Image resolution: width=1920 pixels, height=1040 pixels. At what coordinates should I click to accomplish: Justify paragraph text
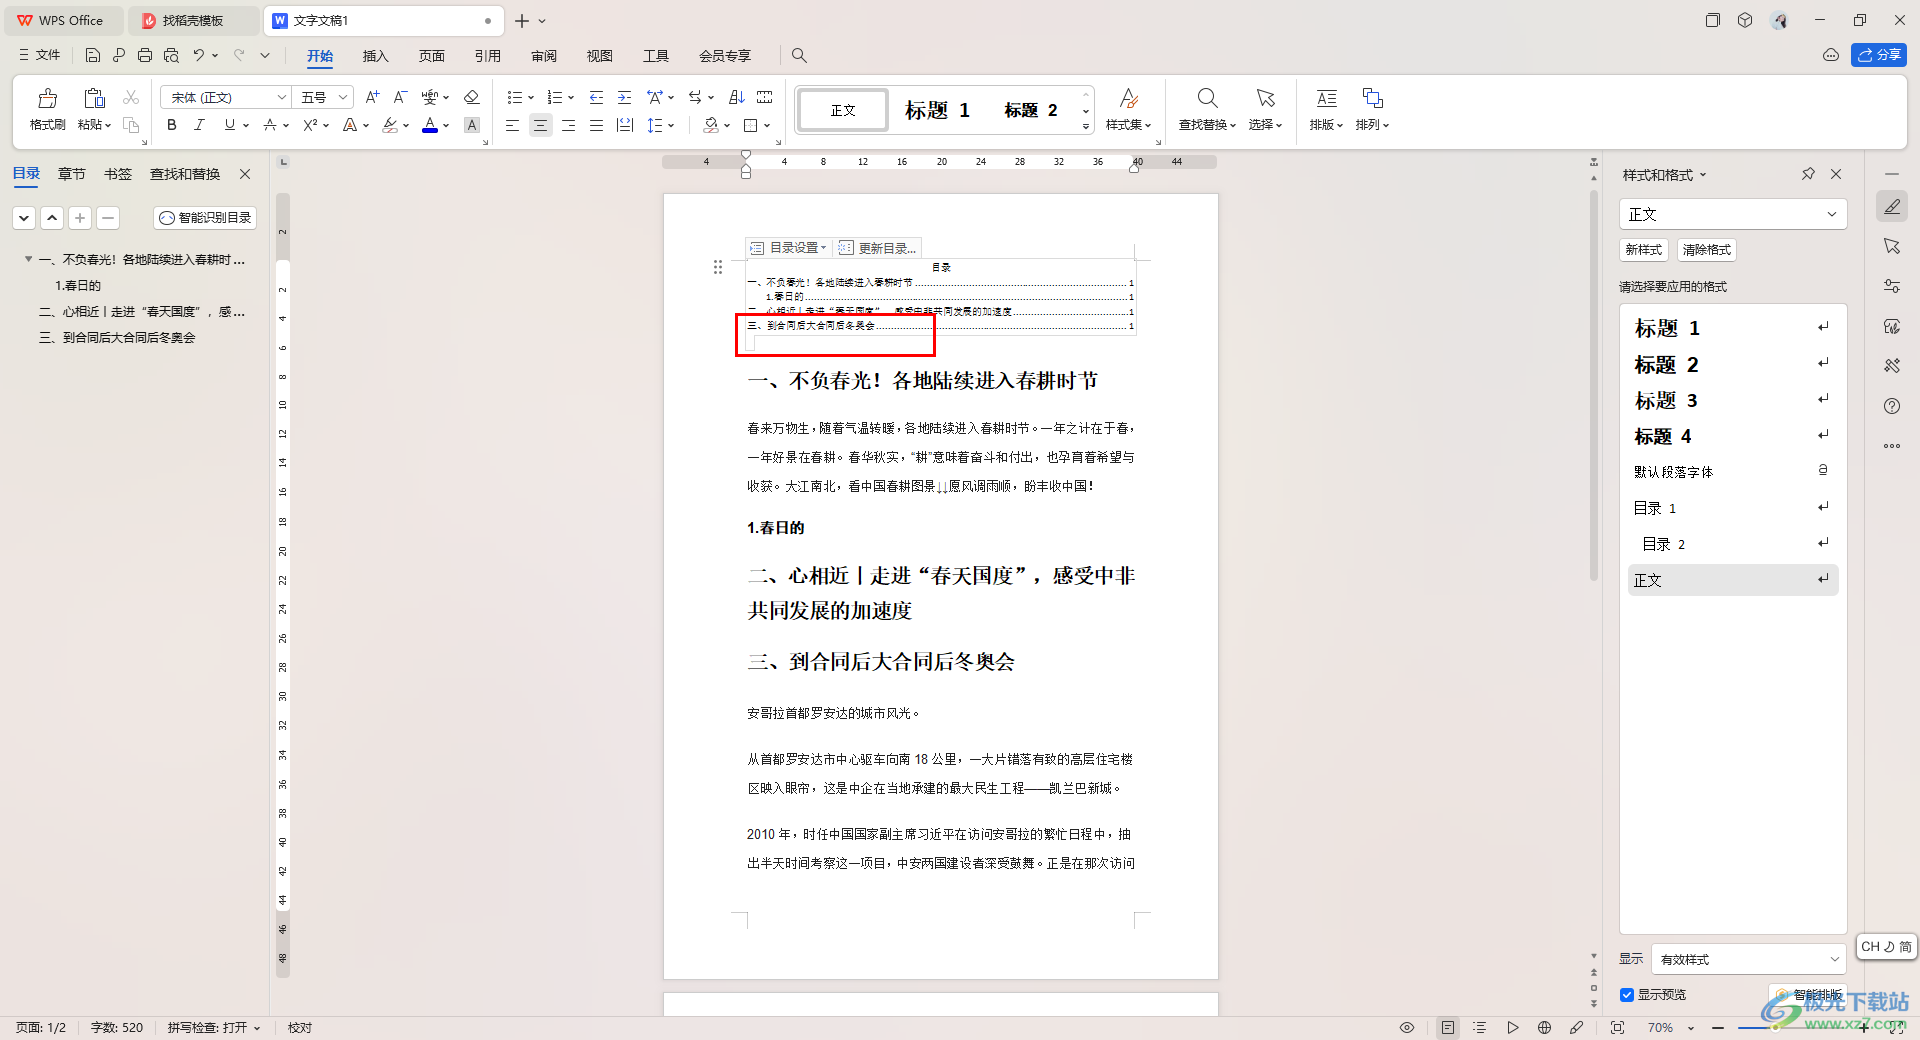596,125
